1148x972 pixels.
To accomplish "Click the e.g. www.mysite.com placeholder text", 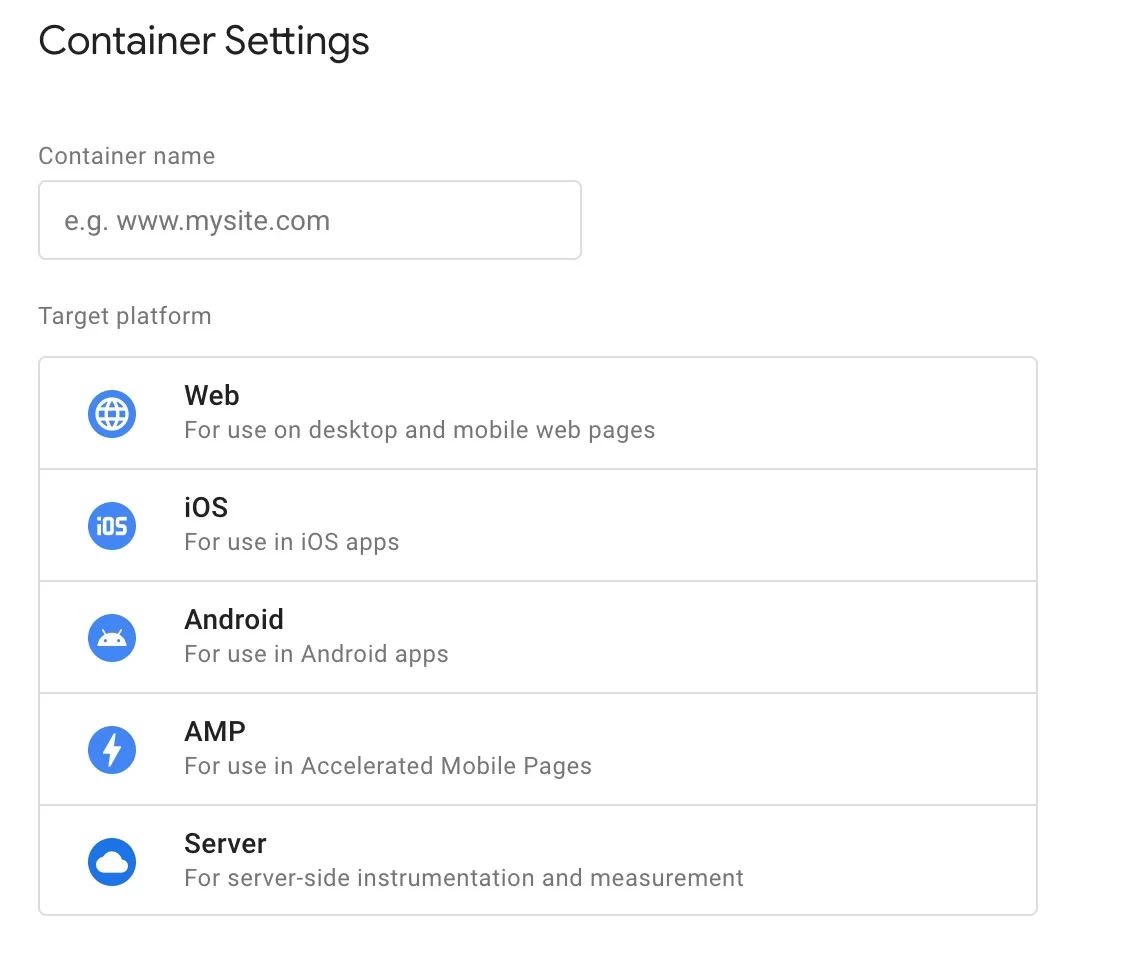I will pyautogui.click(x=197, y=221).
